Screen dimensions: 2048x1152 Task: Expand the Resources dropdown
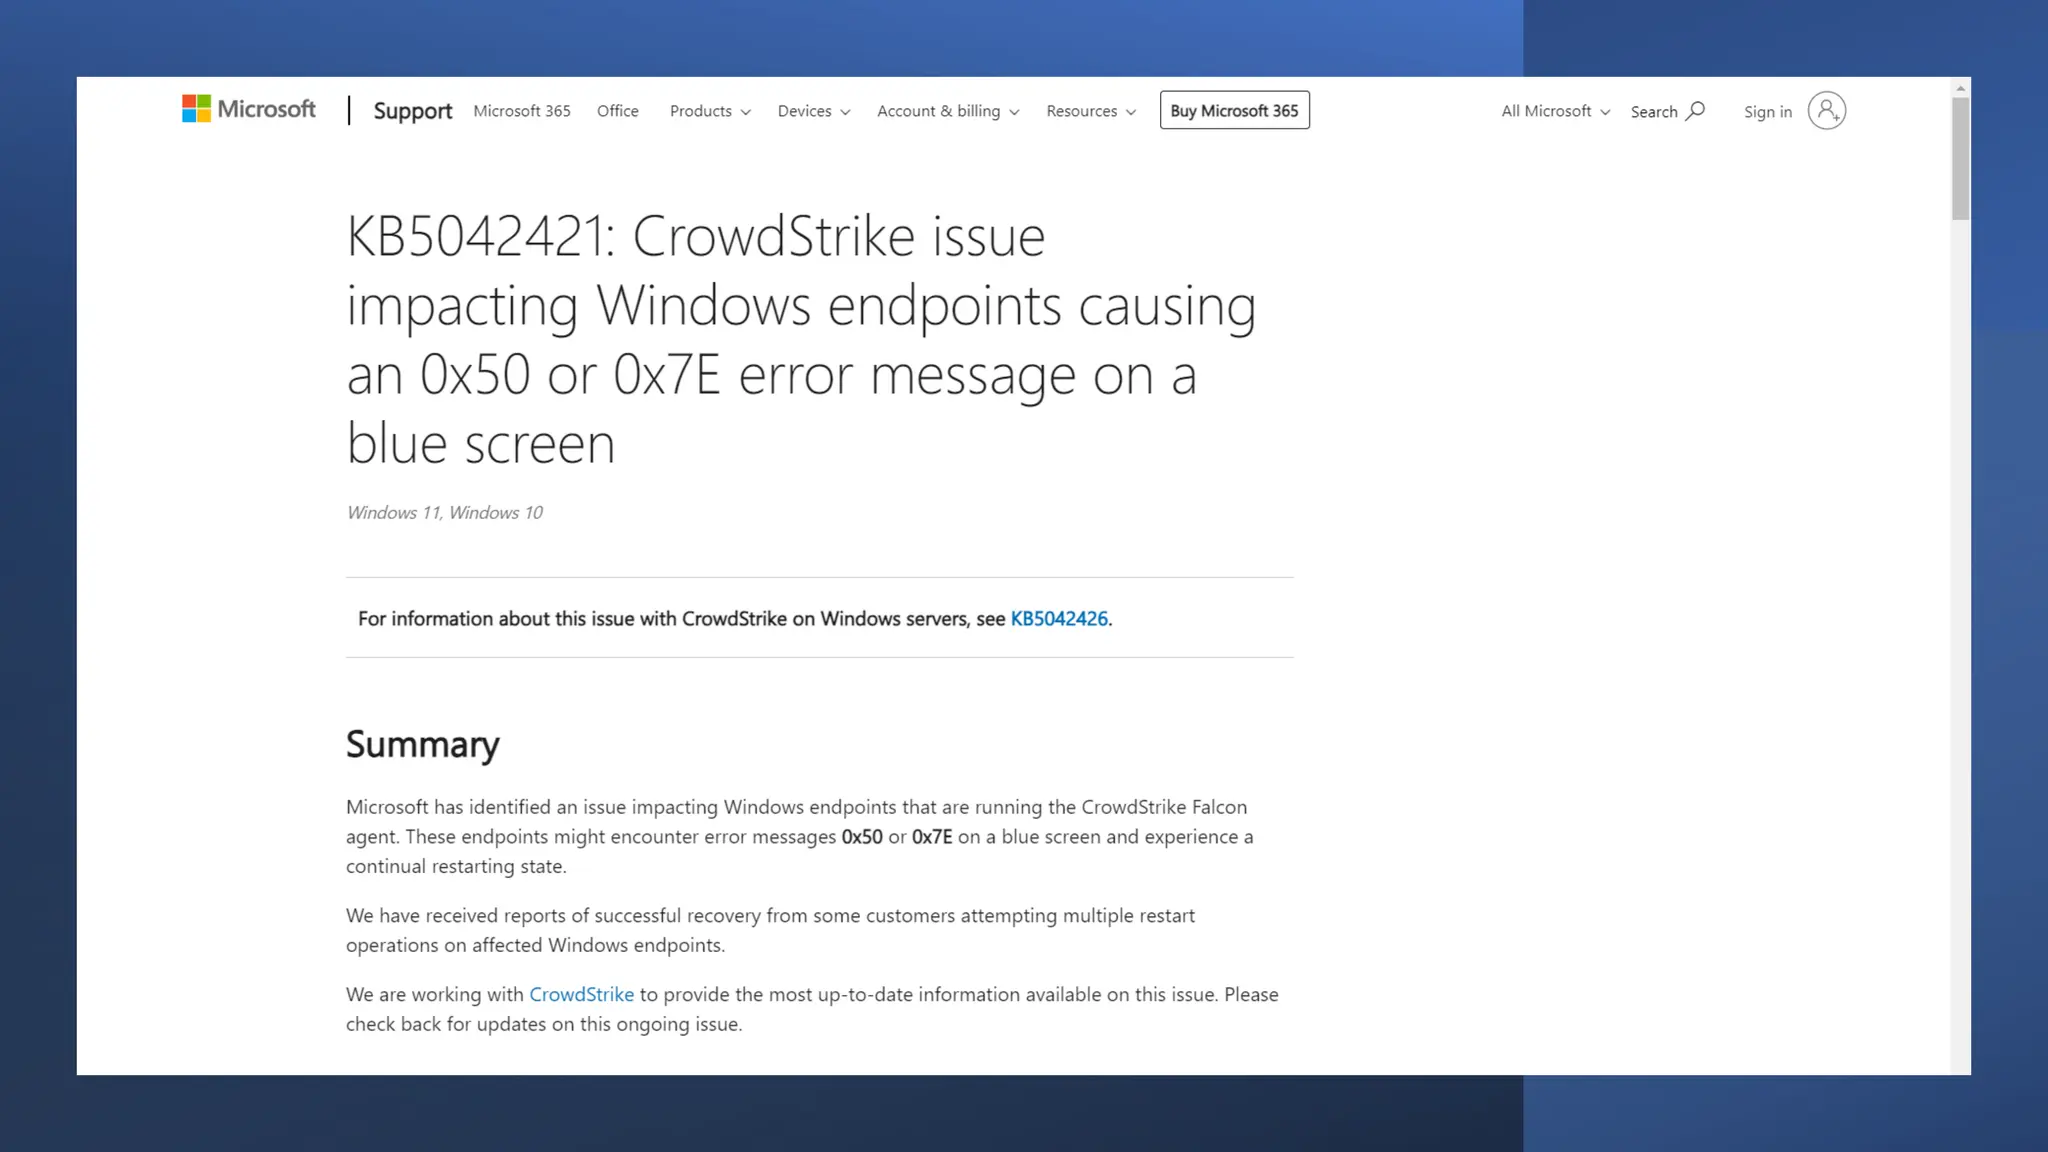(x=1090, y=111)
